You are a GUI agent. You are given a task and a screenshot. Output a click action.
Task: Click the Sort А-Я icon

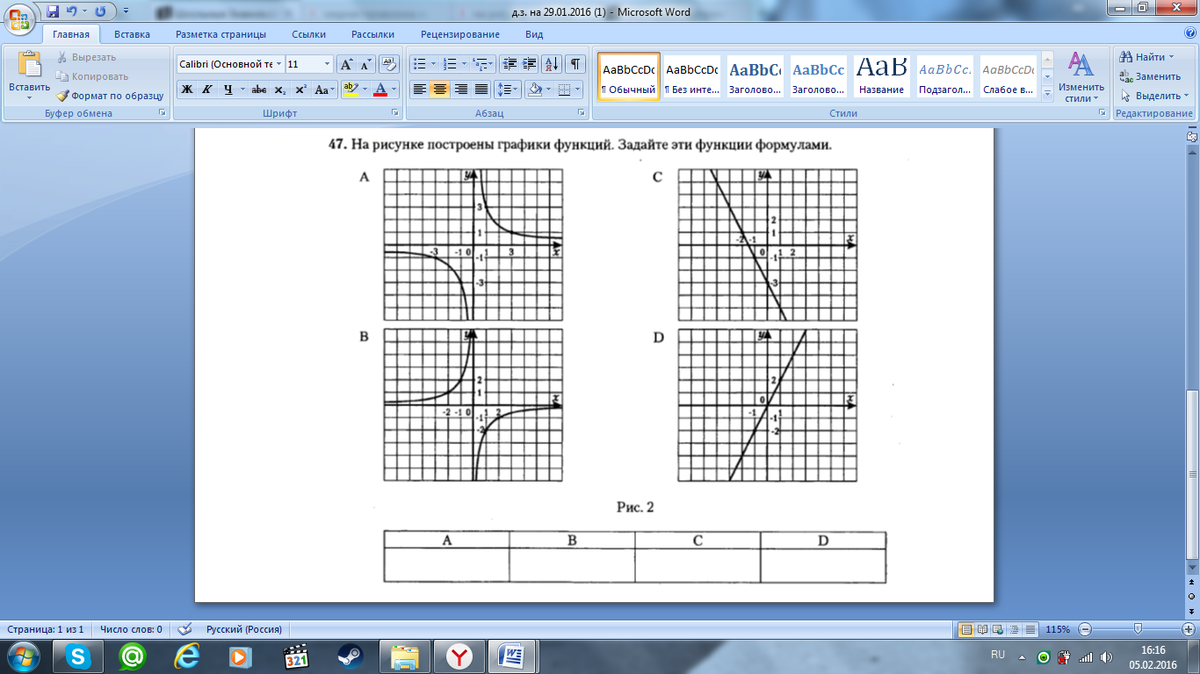pos(554,64)
